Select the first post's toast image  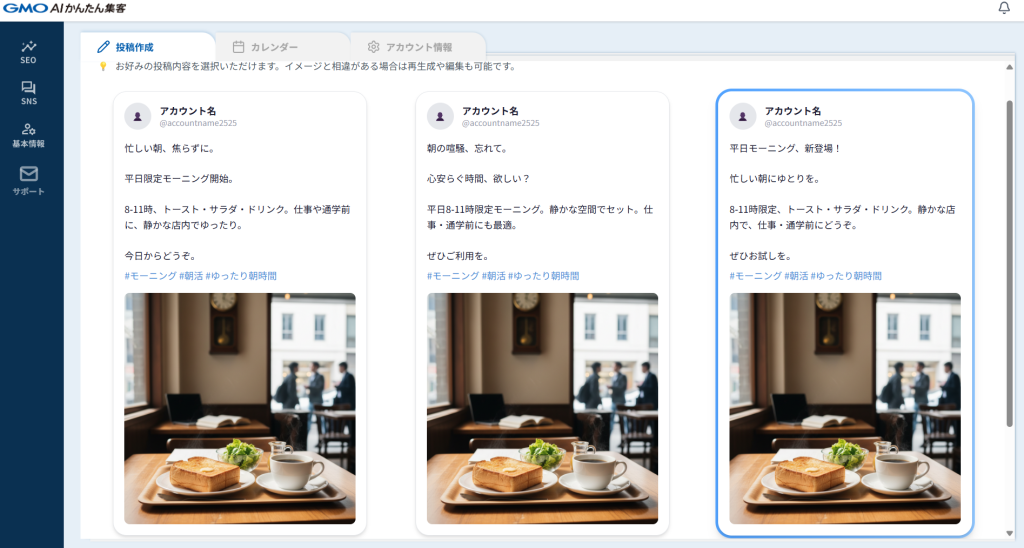click(239, 408)
